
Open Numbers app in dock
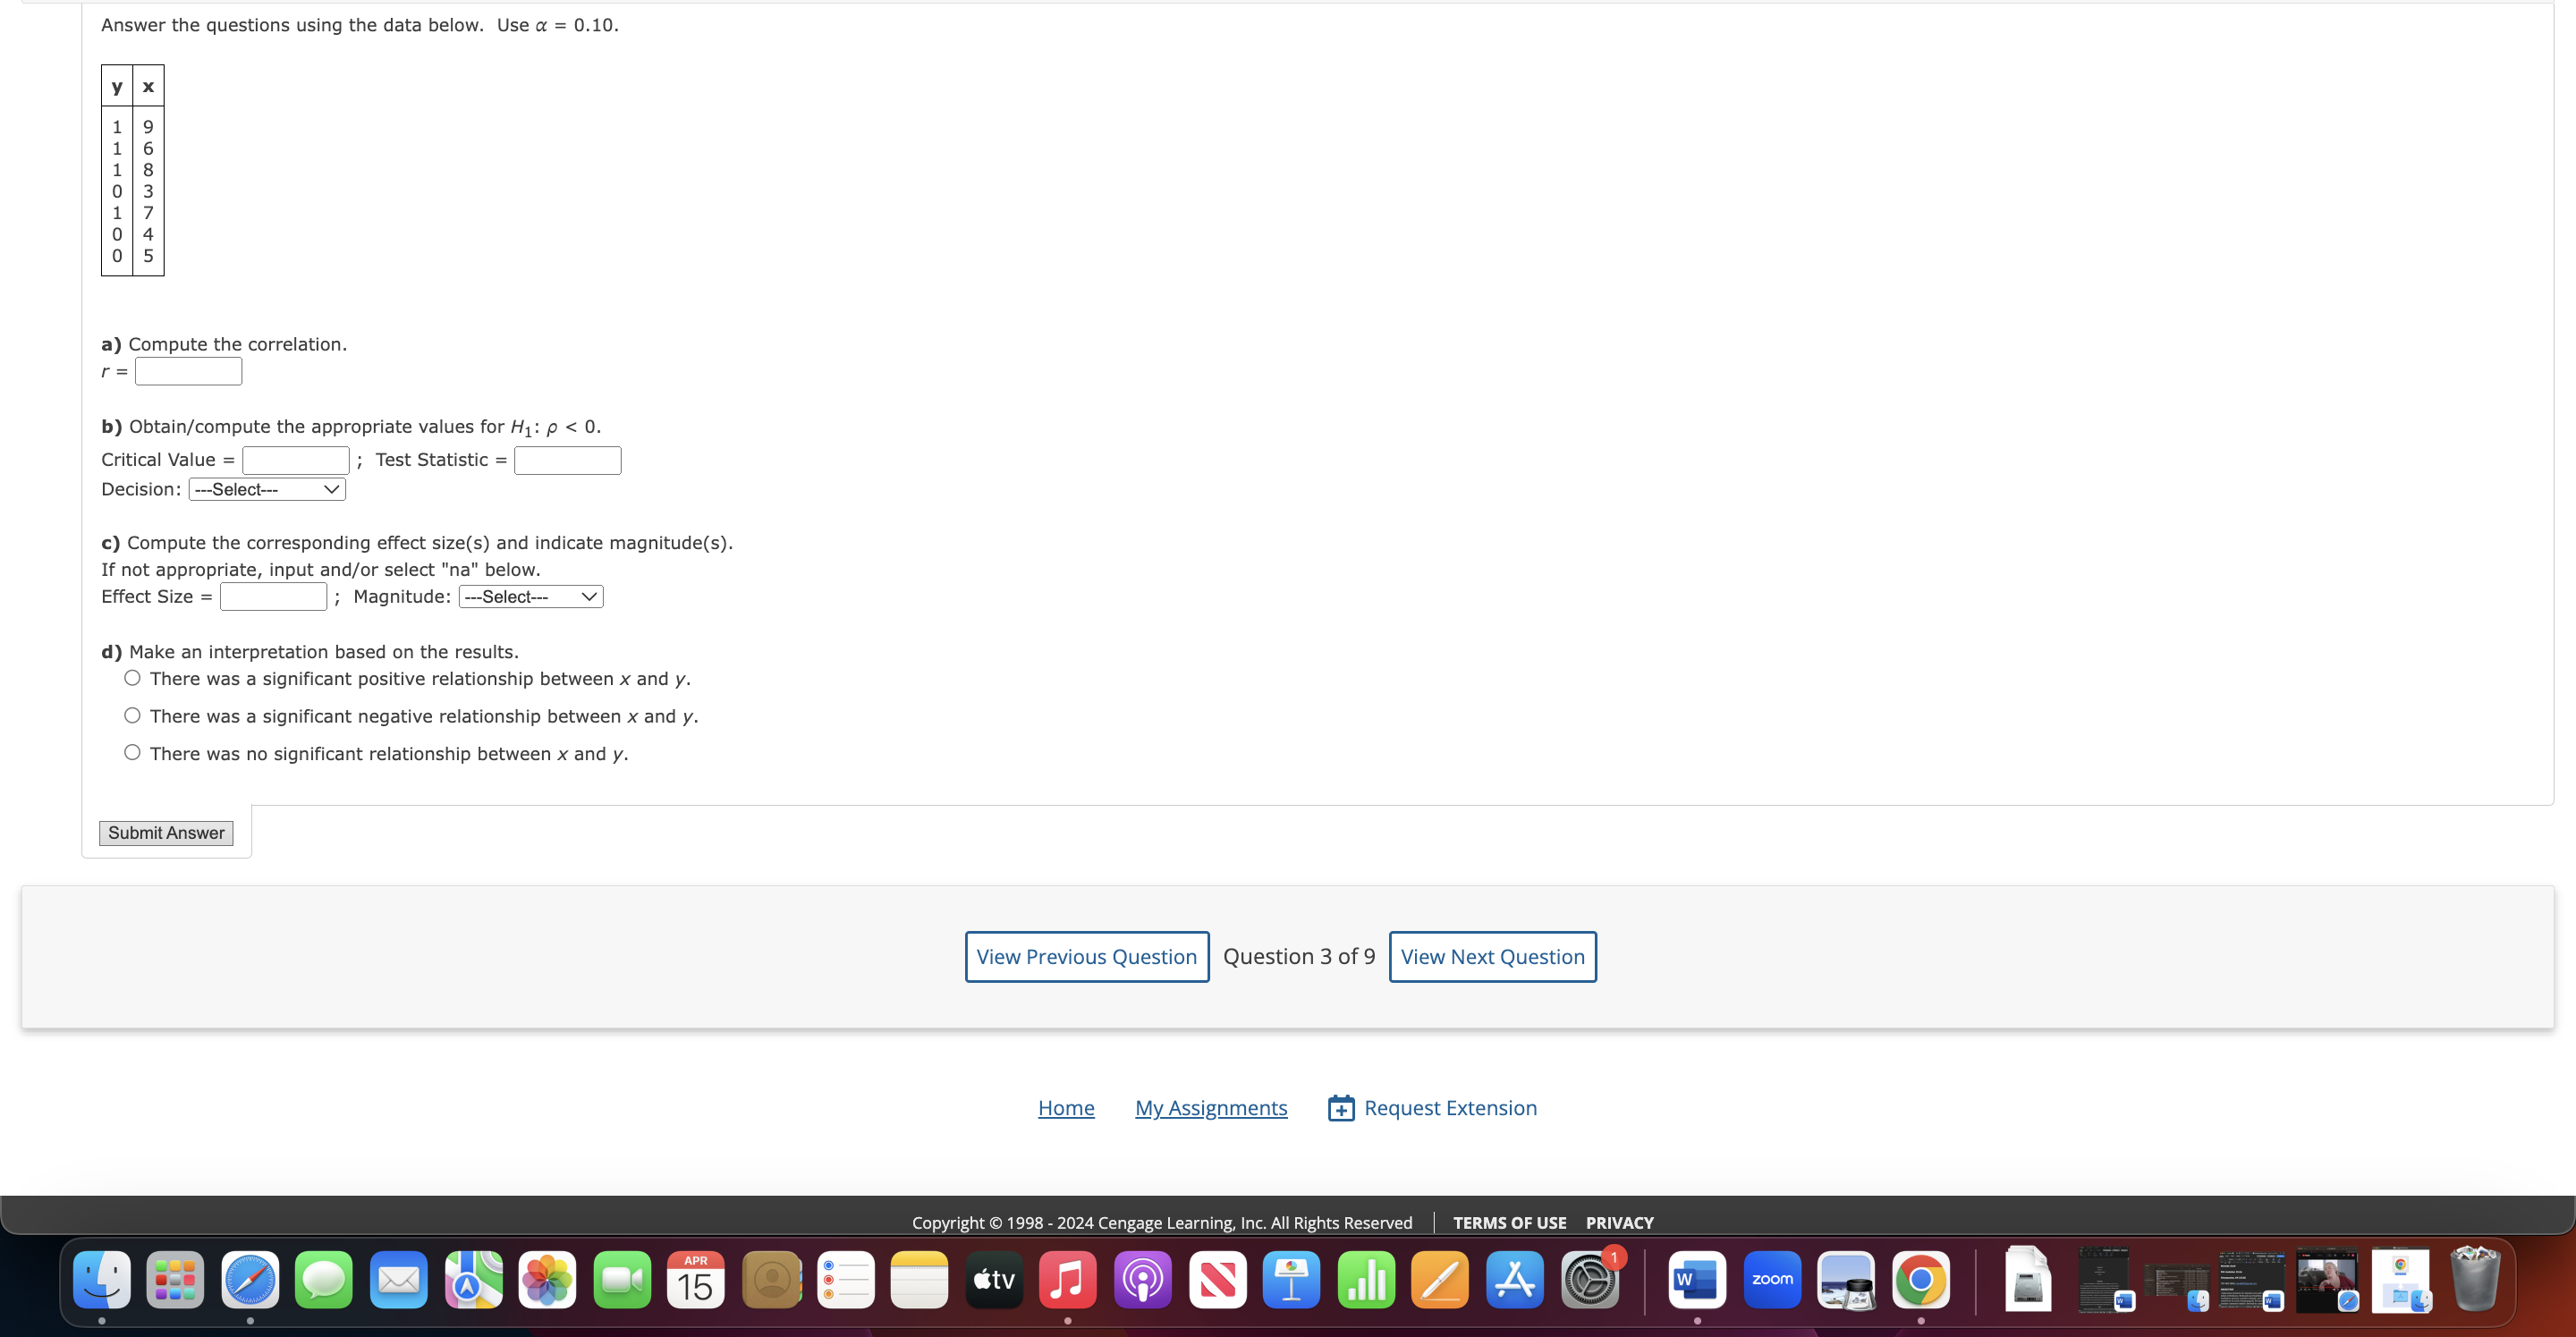[x=1366, y=1279]
